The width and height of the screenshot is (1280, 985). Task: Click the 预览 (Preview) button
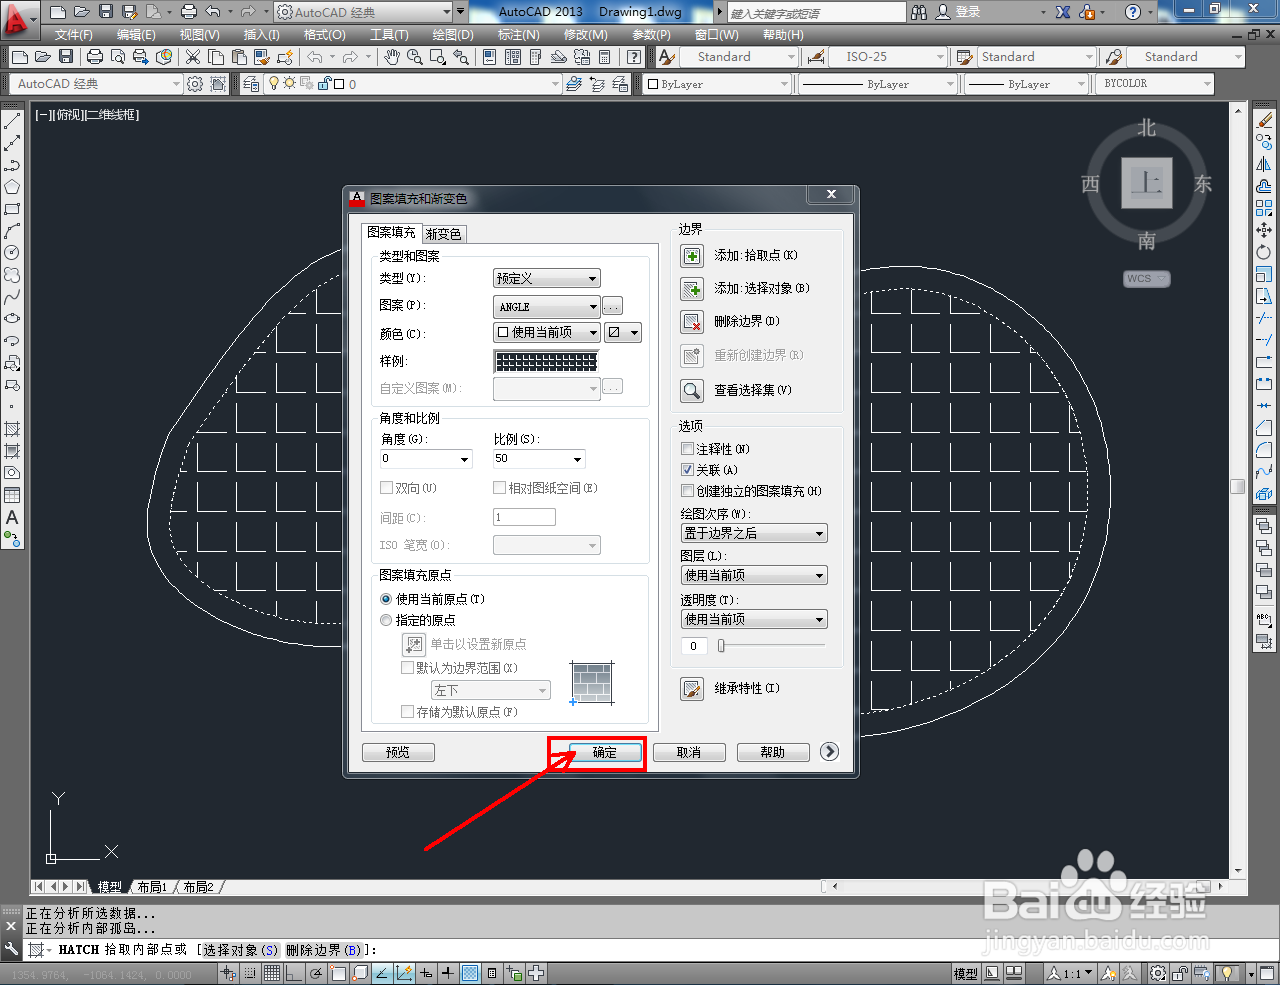[398, 753]
